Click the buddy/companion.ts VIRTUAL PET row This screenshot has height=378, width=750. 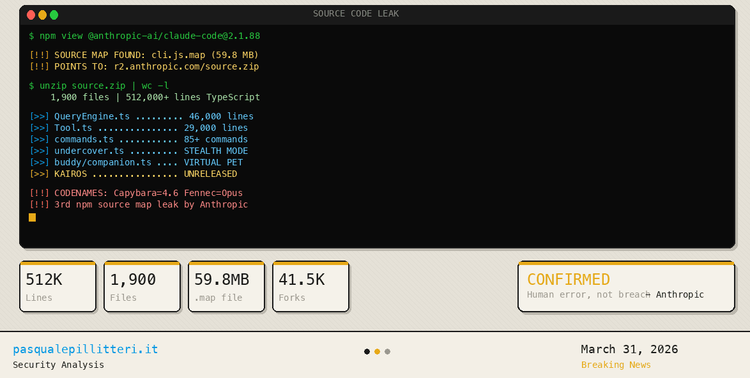[x=136, y=162]
